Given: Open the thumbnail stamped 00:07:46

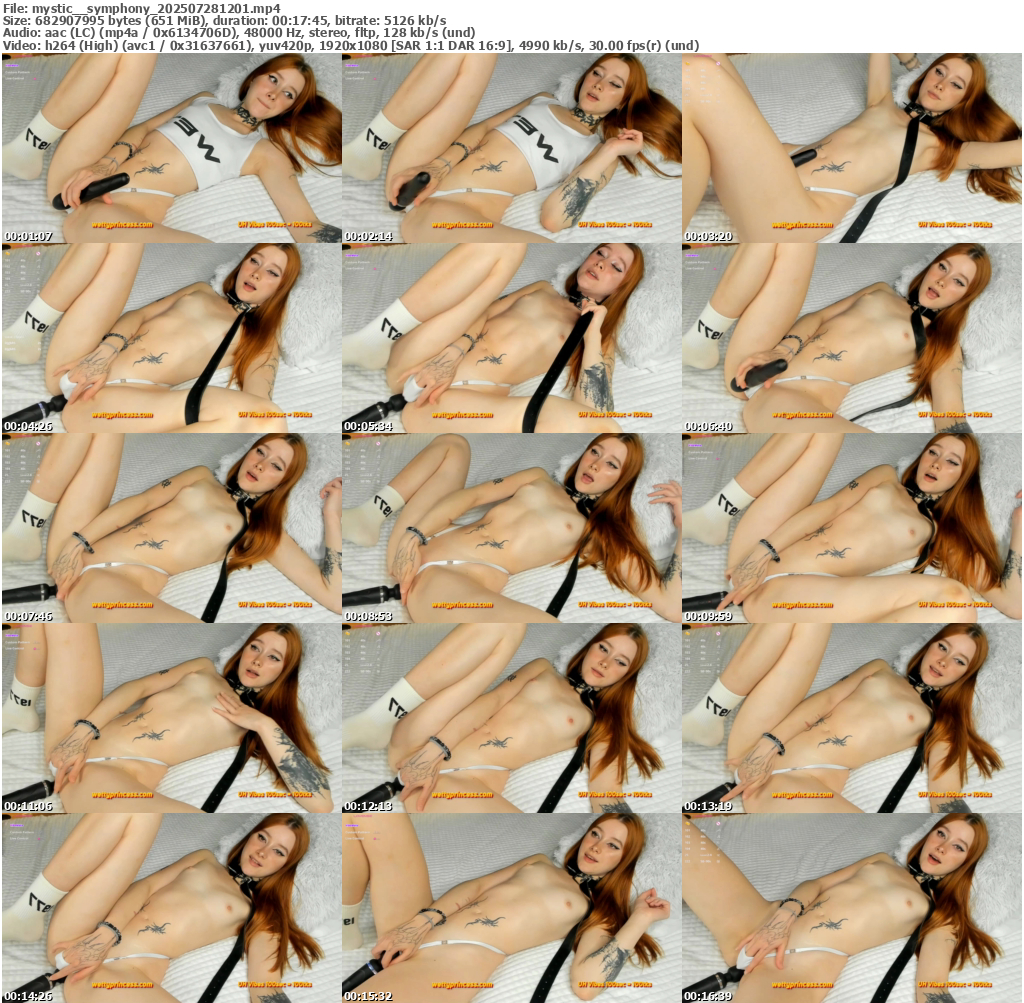Looking at the screenshot, I should tap(172, 528).
